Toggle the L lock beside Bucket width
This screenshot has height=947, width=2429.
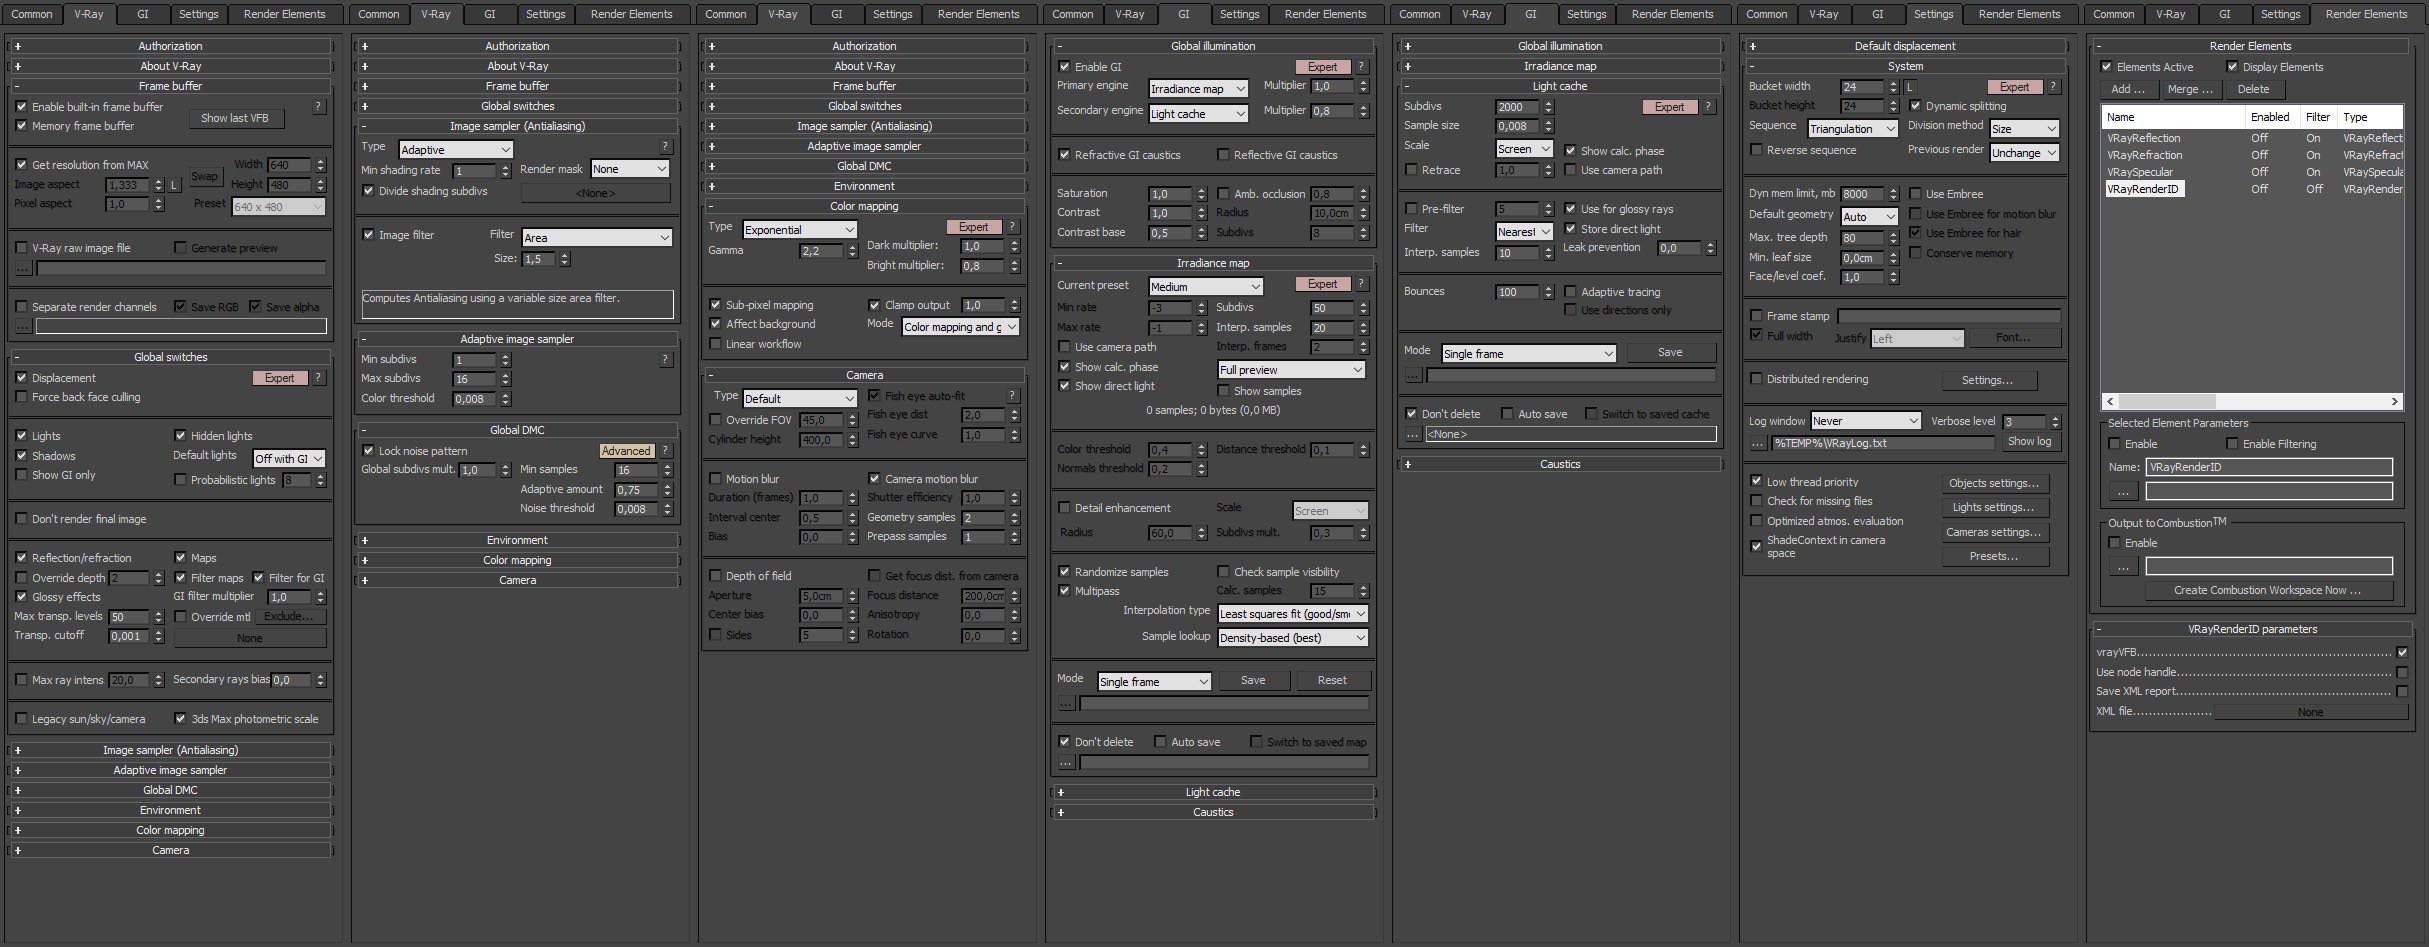[x=1909, y=87]
